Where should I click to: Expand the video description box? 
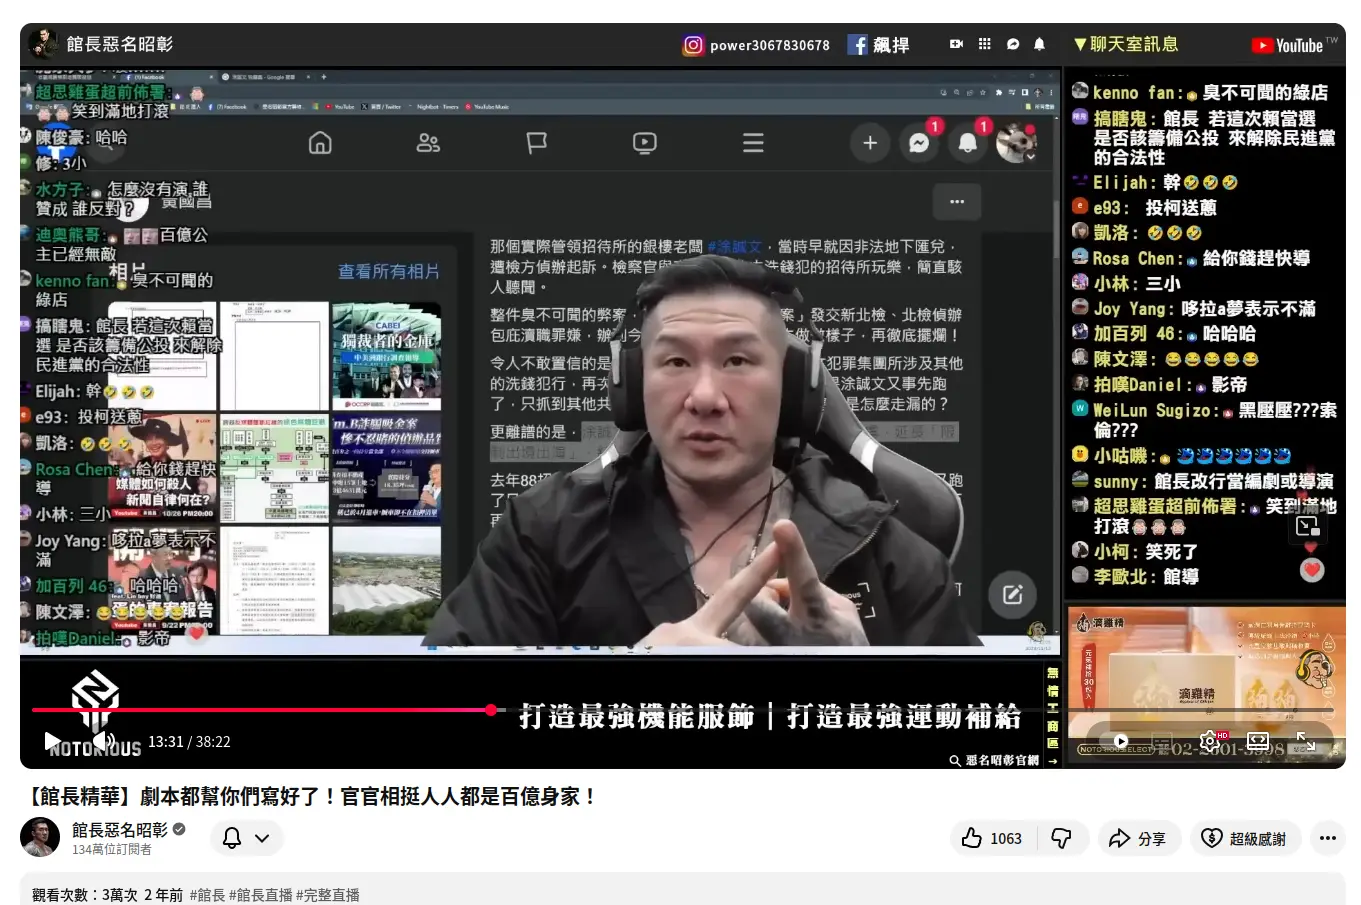(680, 889)
